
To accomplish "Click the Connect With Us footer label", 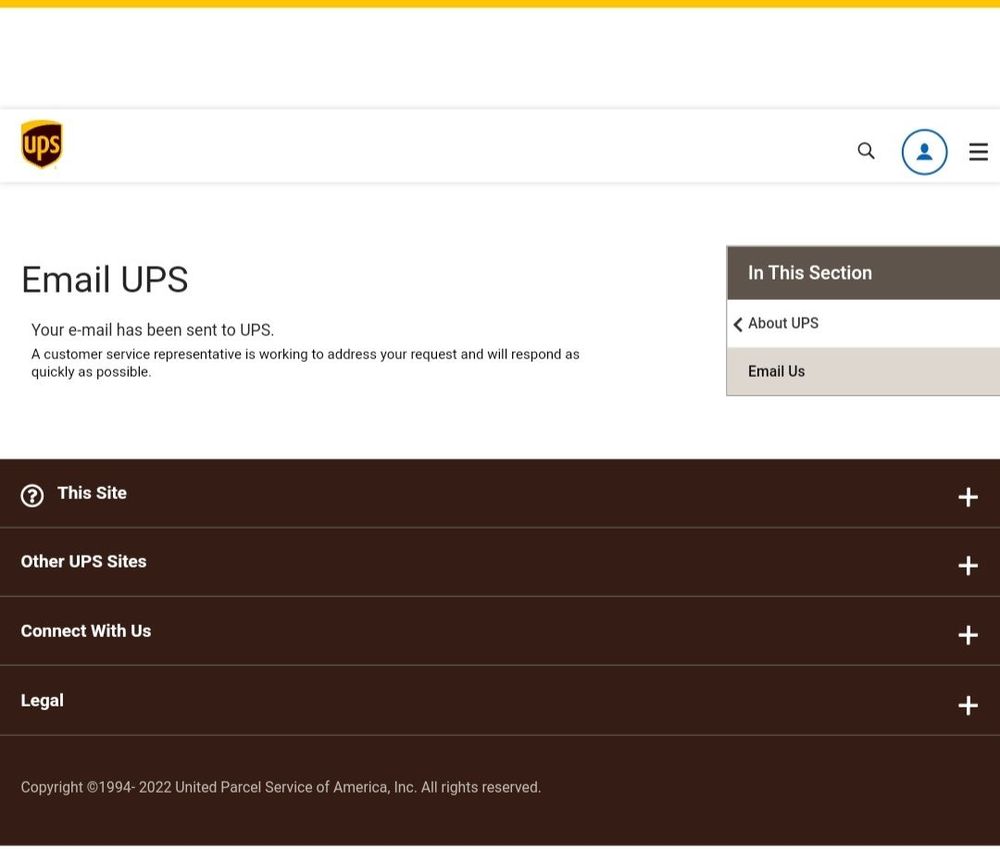I will pos(86,631).
